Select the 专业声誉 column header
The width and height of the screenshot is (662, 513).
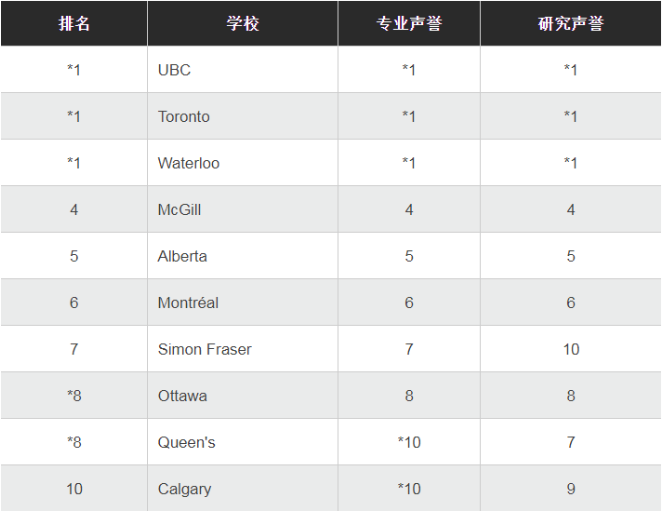[x=408, y=24]
